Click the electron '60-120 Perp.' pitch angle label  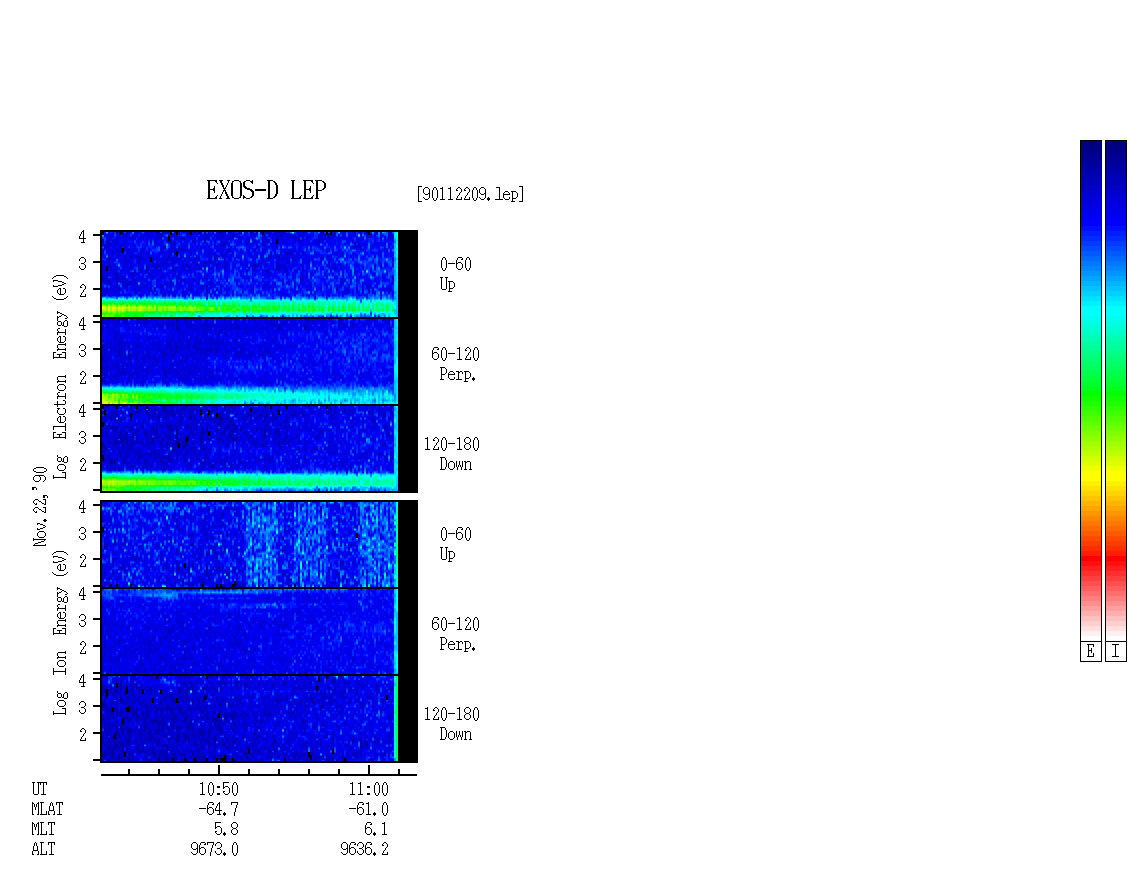[455, 364]
